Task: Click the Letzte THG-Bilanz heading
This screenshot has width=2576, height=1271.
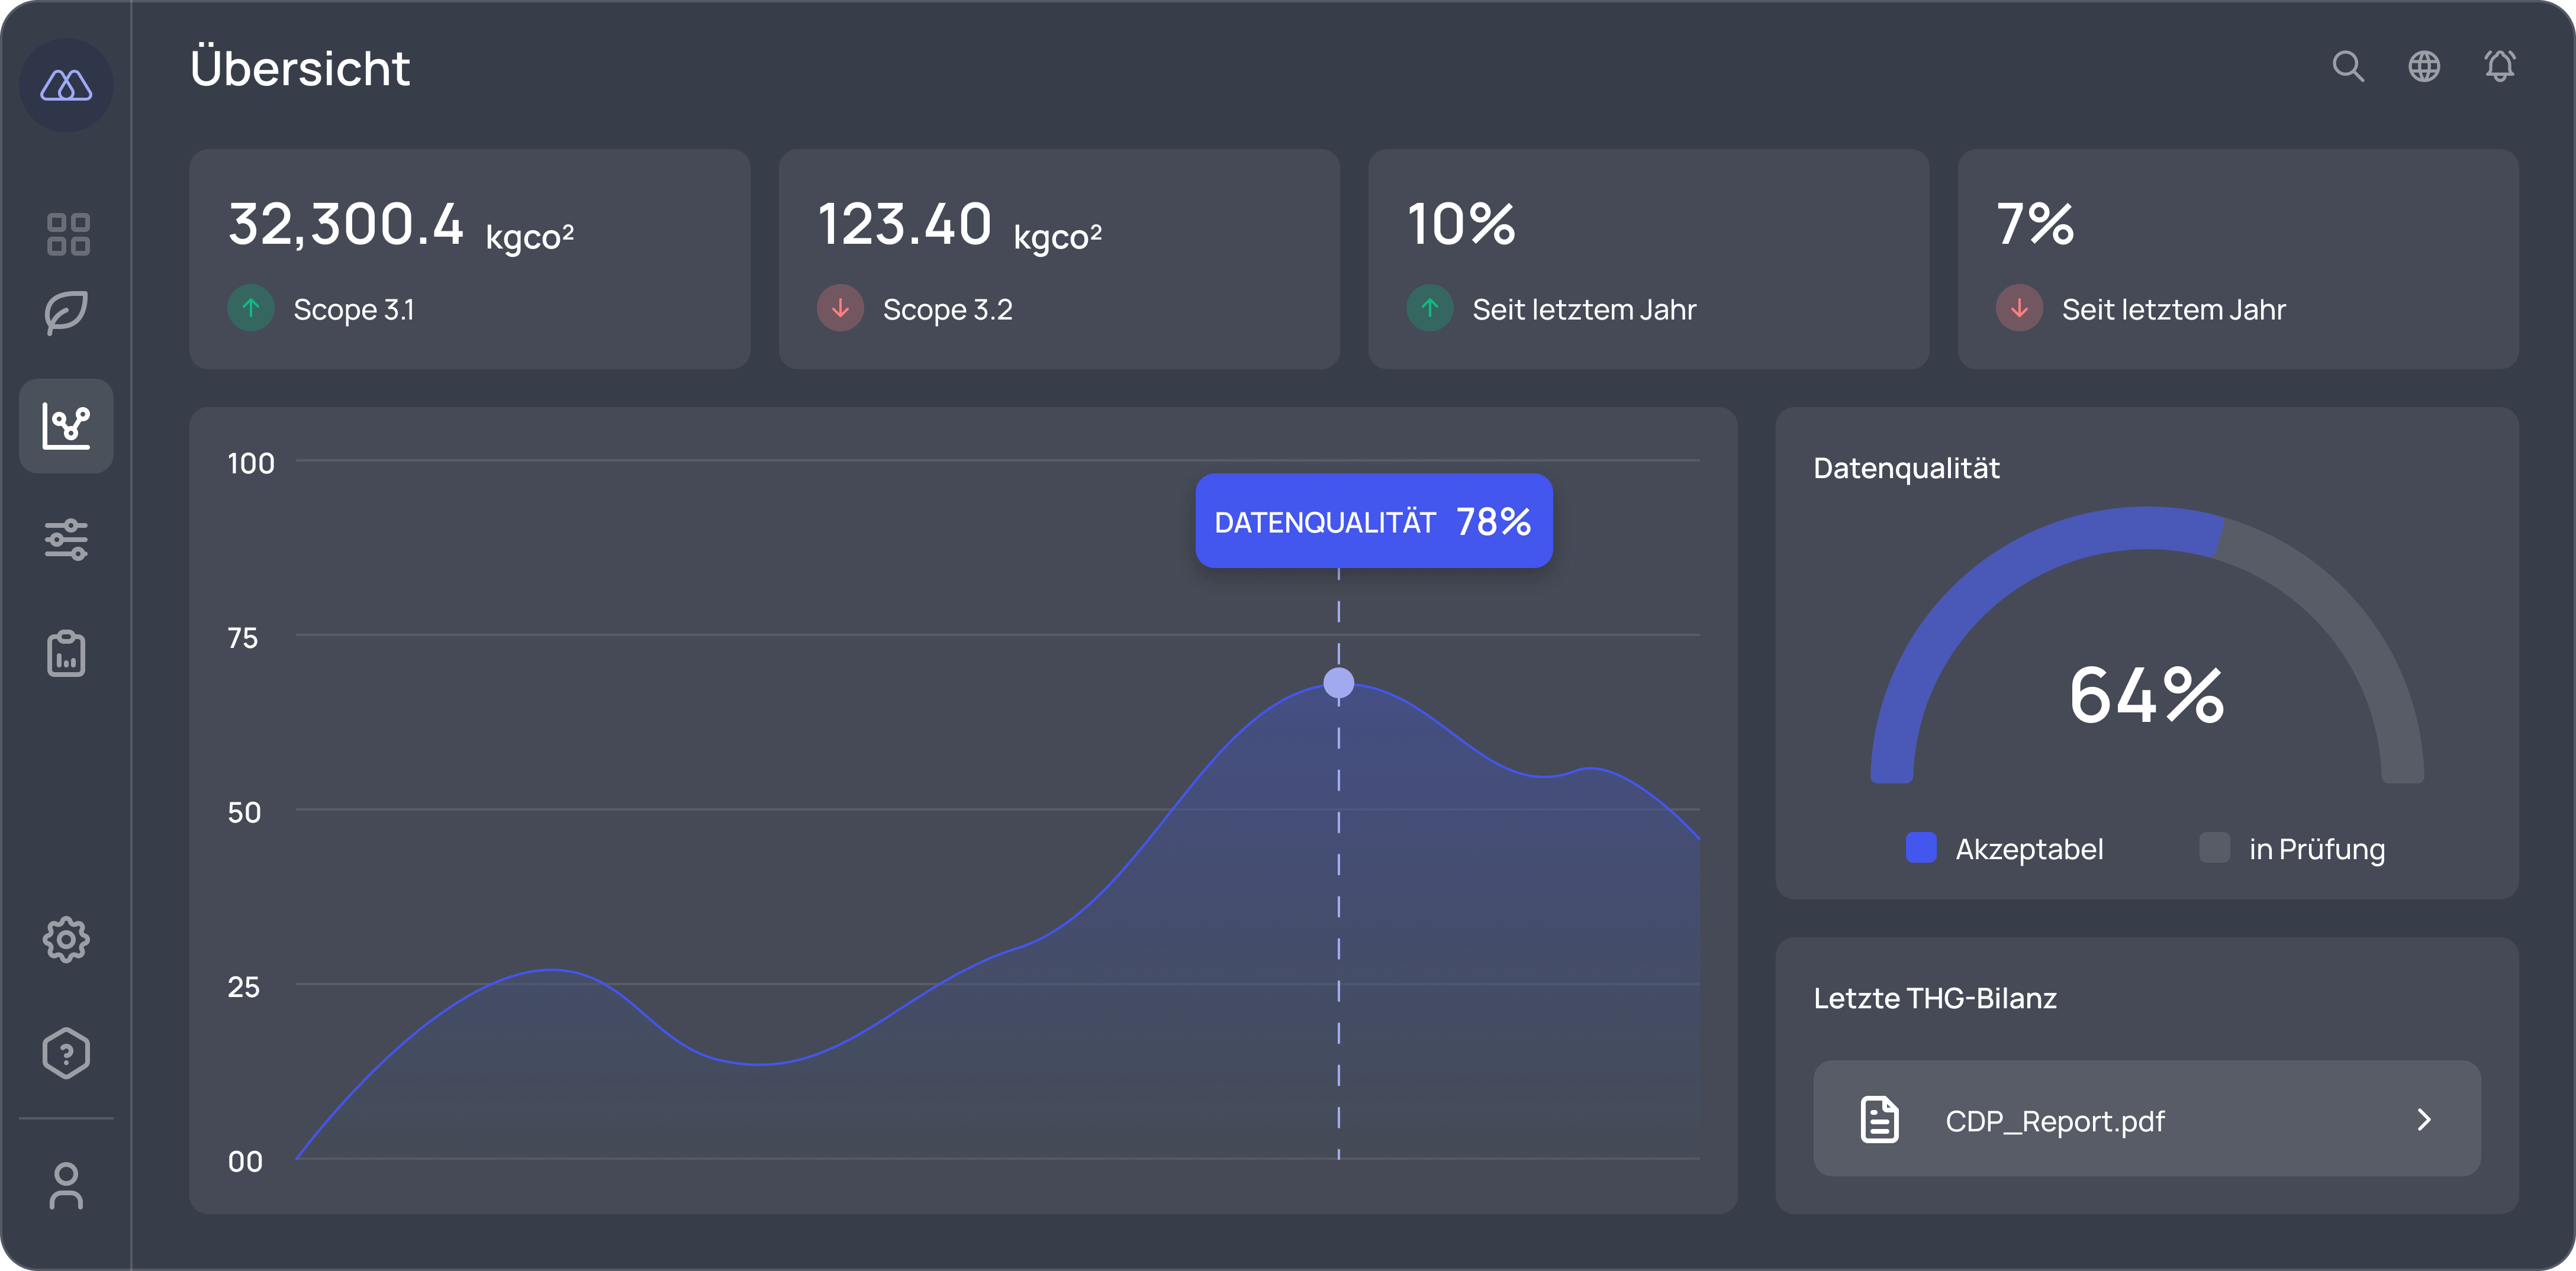Action: point(1935,998)
